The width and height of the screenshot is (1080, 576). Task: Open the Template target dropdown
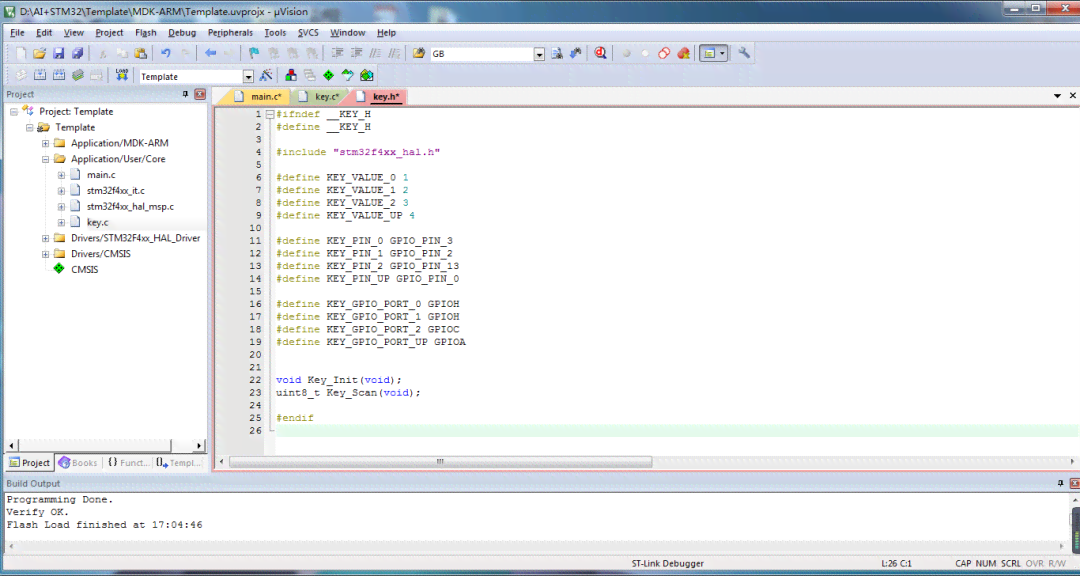[248, 76]
